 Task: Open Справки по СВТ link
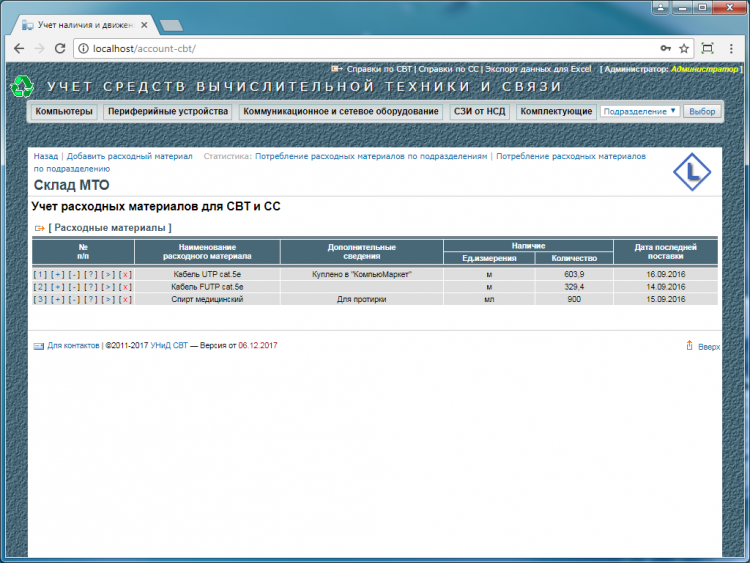click(379, 69)
